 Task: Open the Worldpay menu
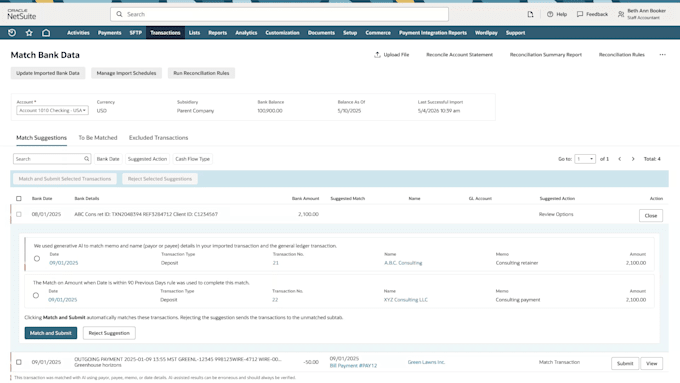point(486,33)
